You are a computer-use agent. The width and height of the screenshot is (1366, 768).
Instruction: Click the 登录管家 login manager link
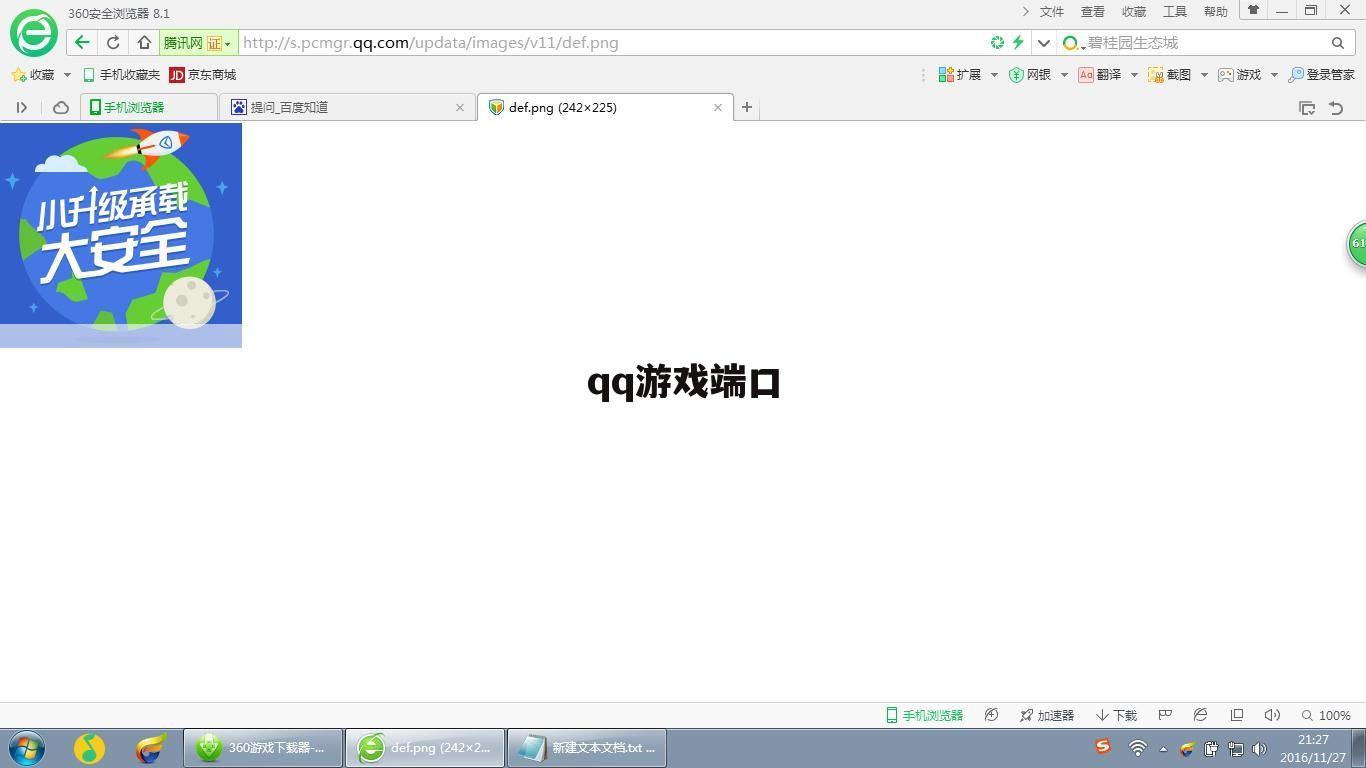point(1322,75)
